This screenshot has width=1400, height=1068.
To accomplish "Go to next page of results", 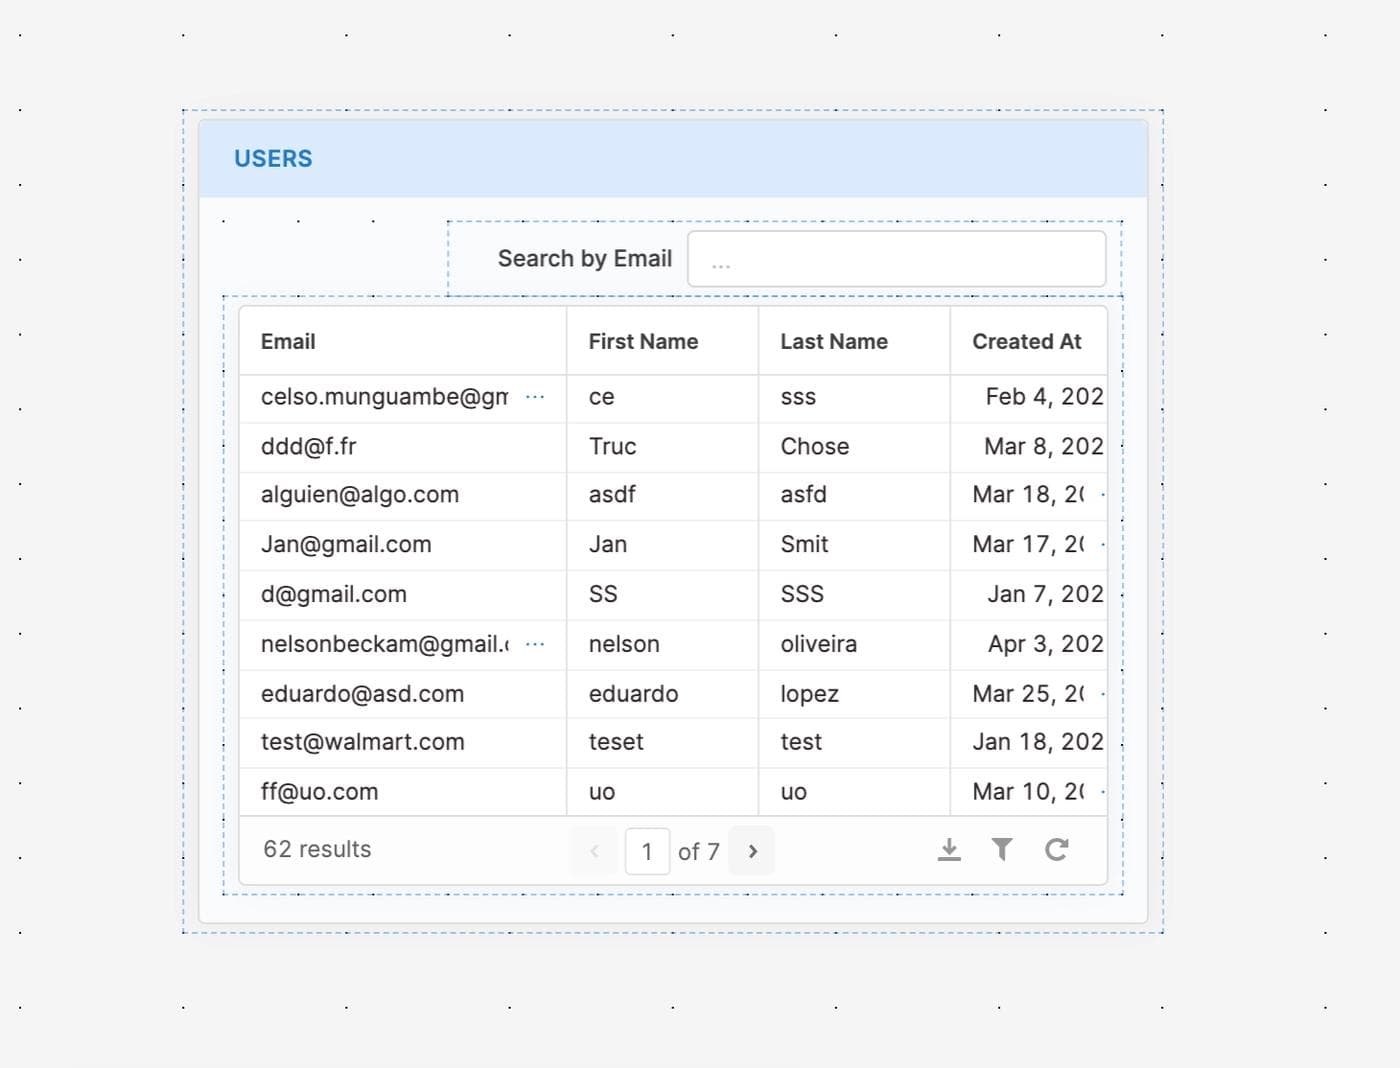I will [x=752, y=851].
